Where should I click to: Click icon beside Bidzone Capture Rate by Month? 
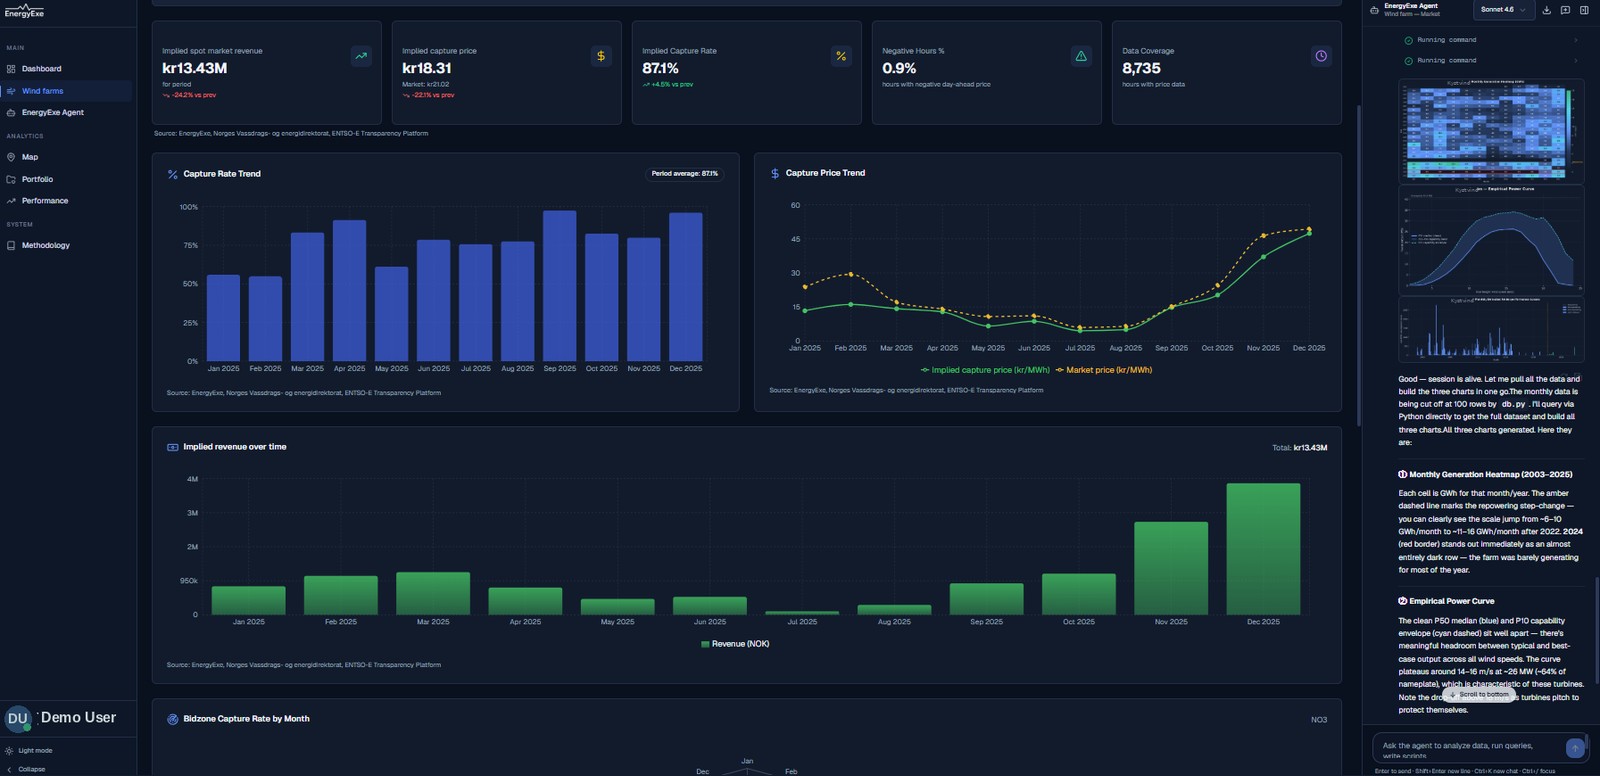[173, 719]
